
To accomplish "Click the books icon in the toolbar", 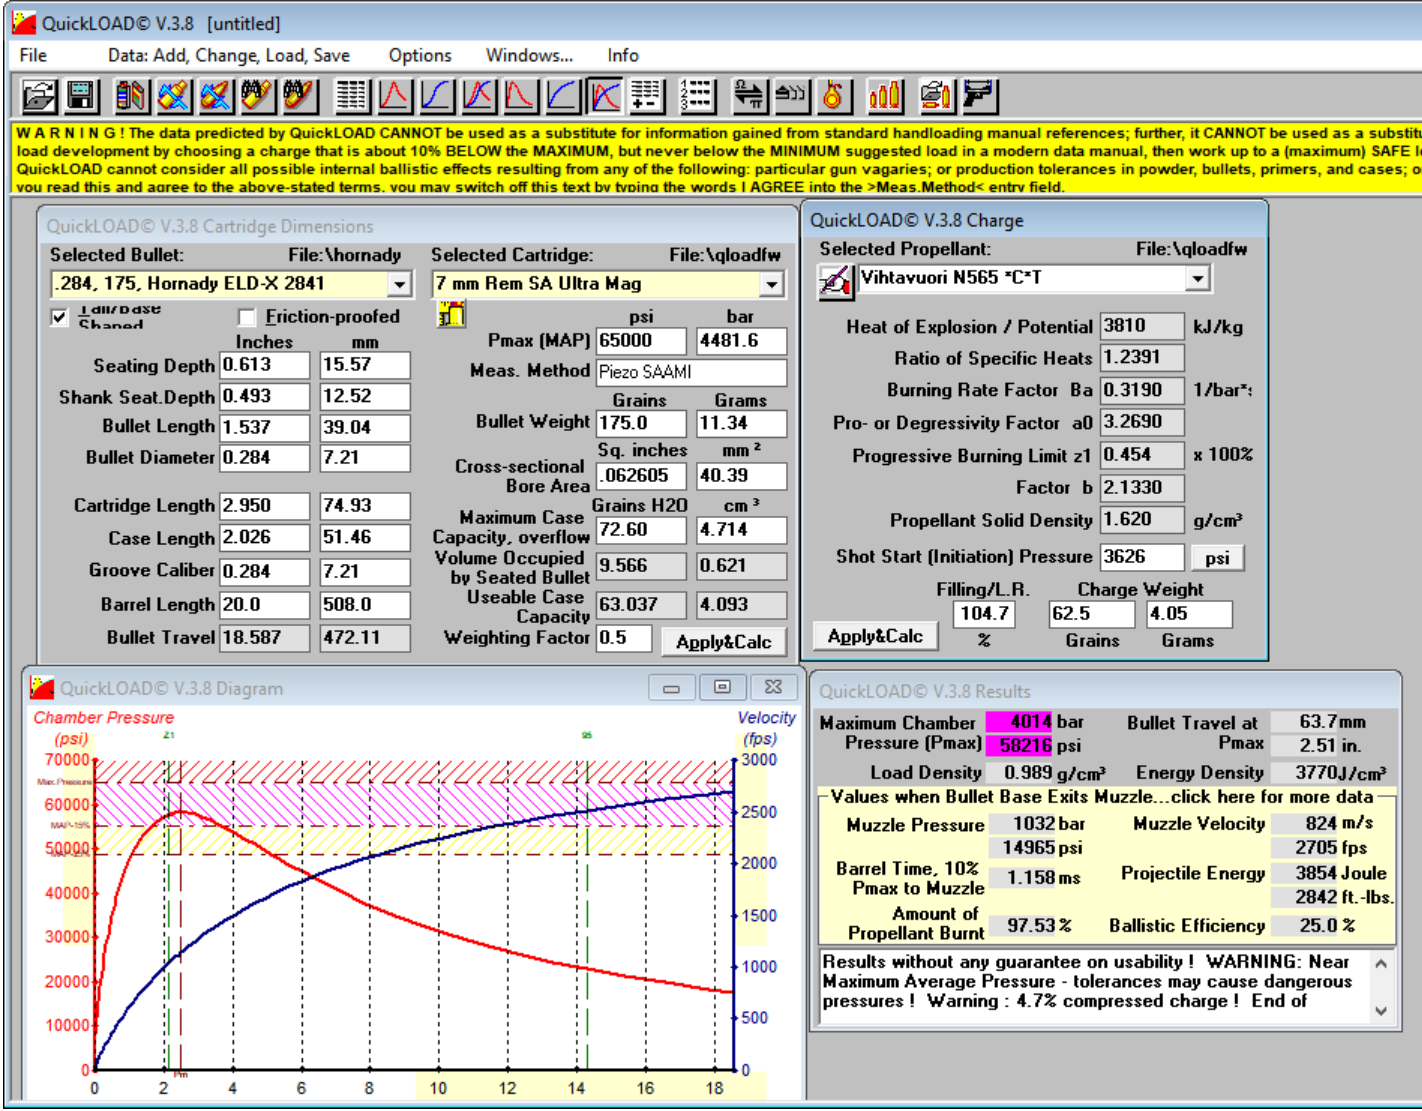I will point(130,96).
